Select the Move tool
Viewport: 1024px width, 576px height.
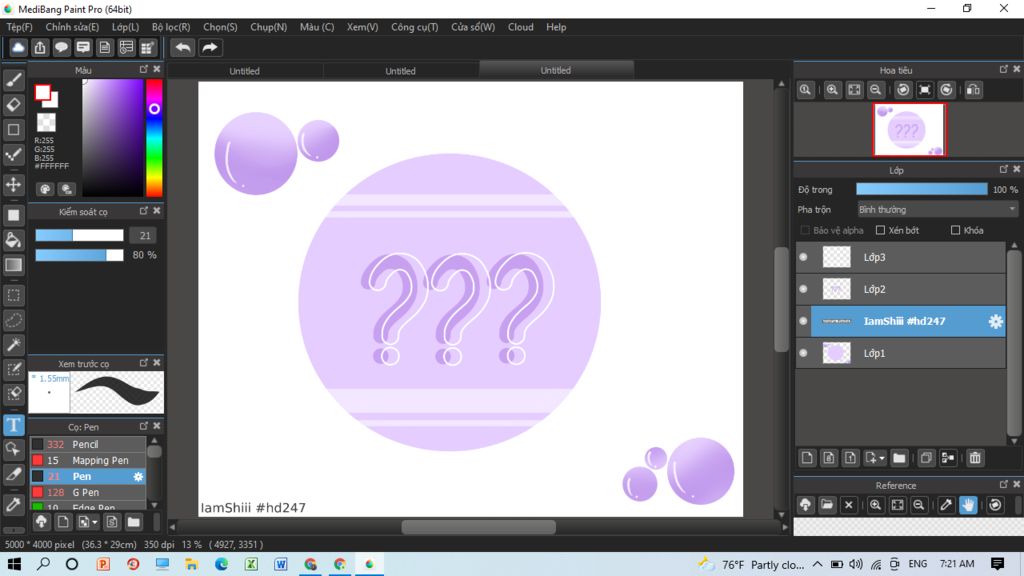[13, 184]
